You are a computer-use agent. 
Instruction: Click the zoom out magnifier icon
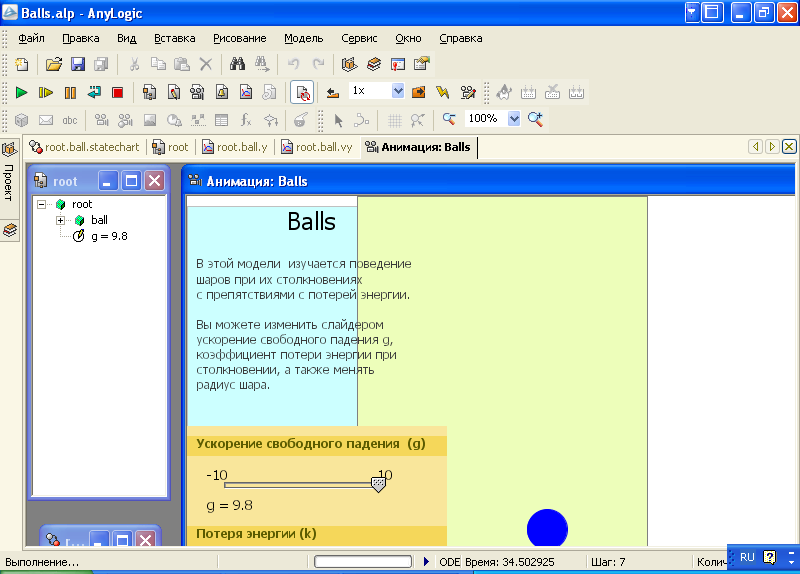click(x=449, y=119)
